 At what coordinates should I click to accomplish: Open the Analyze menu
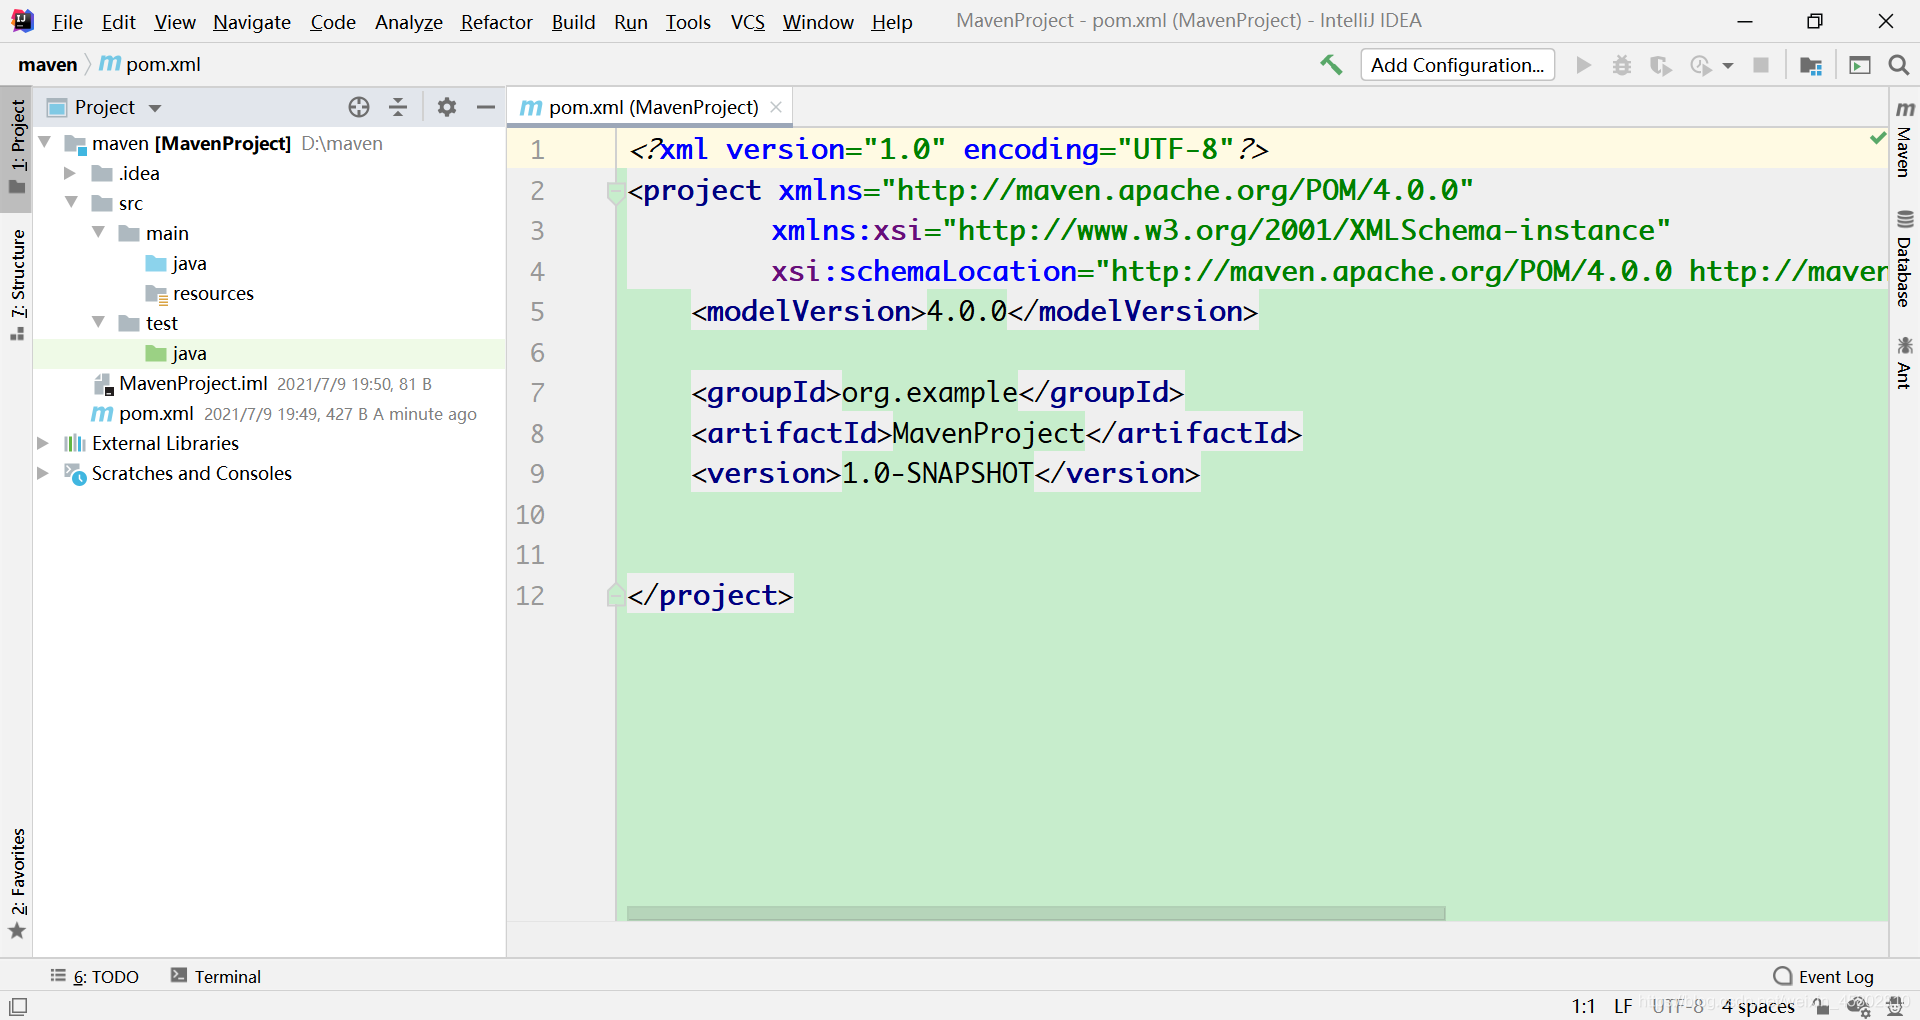pyautogui.click(x=408, y=21)
